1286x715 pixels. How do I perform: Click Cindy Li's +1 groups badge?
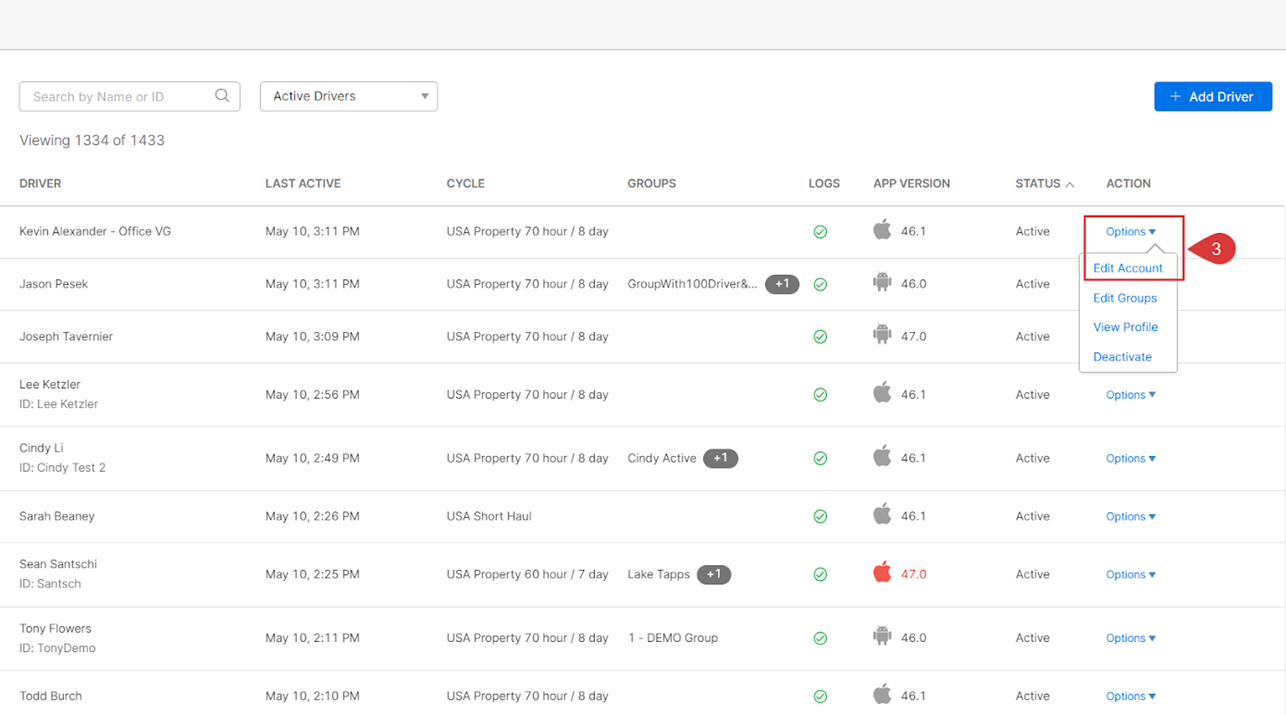[x=720, y=459]
